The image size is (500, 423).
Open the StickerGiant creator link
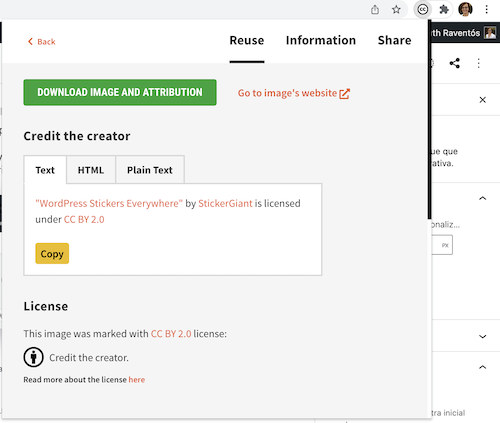tap(225, 203)
